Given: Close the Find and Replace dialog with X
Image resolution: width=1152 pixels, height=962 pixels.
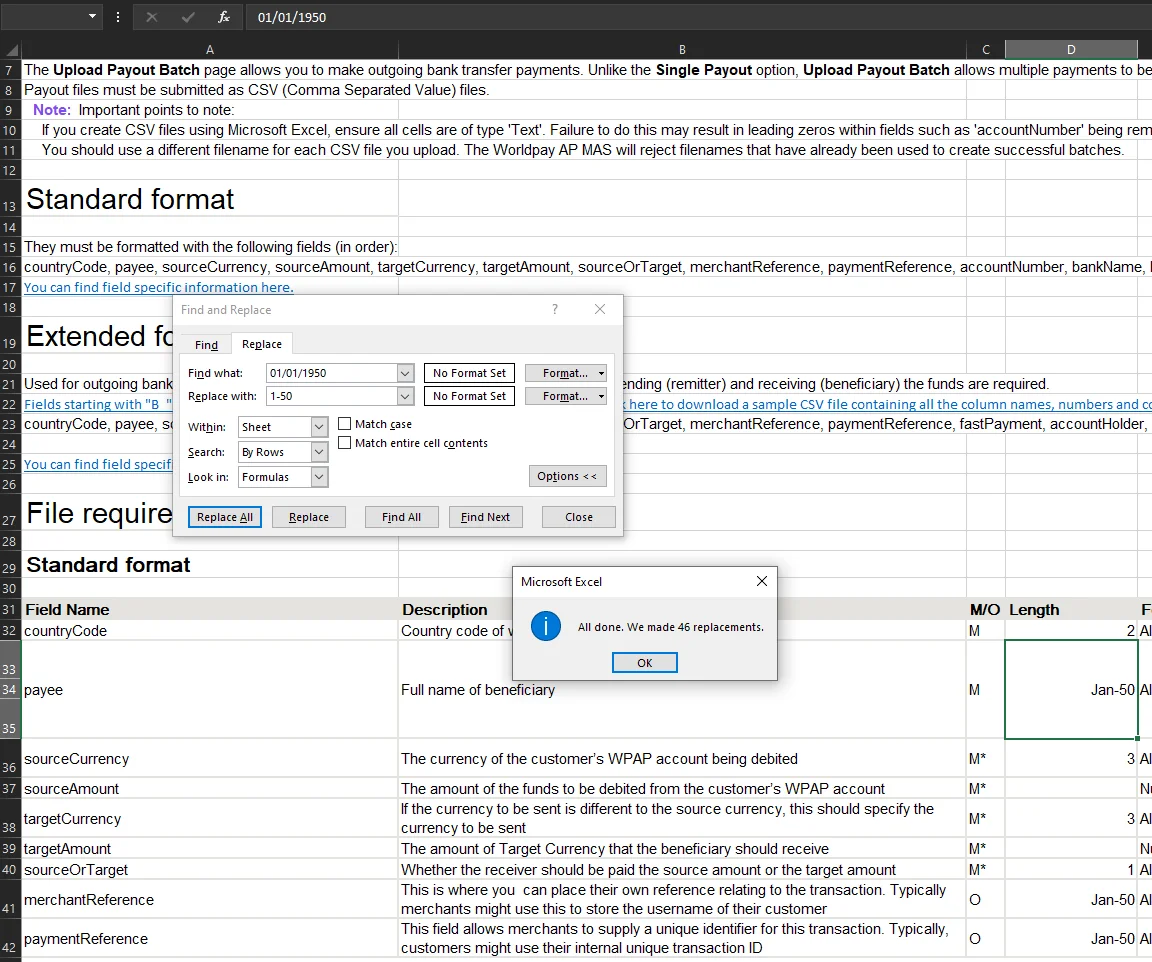Looking at the screenshot, I should (x=600, y=309).
